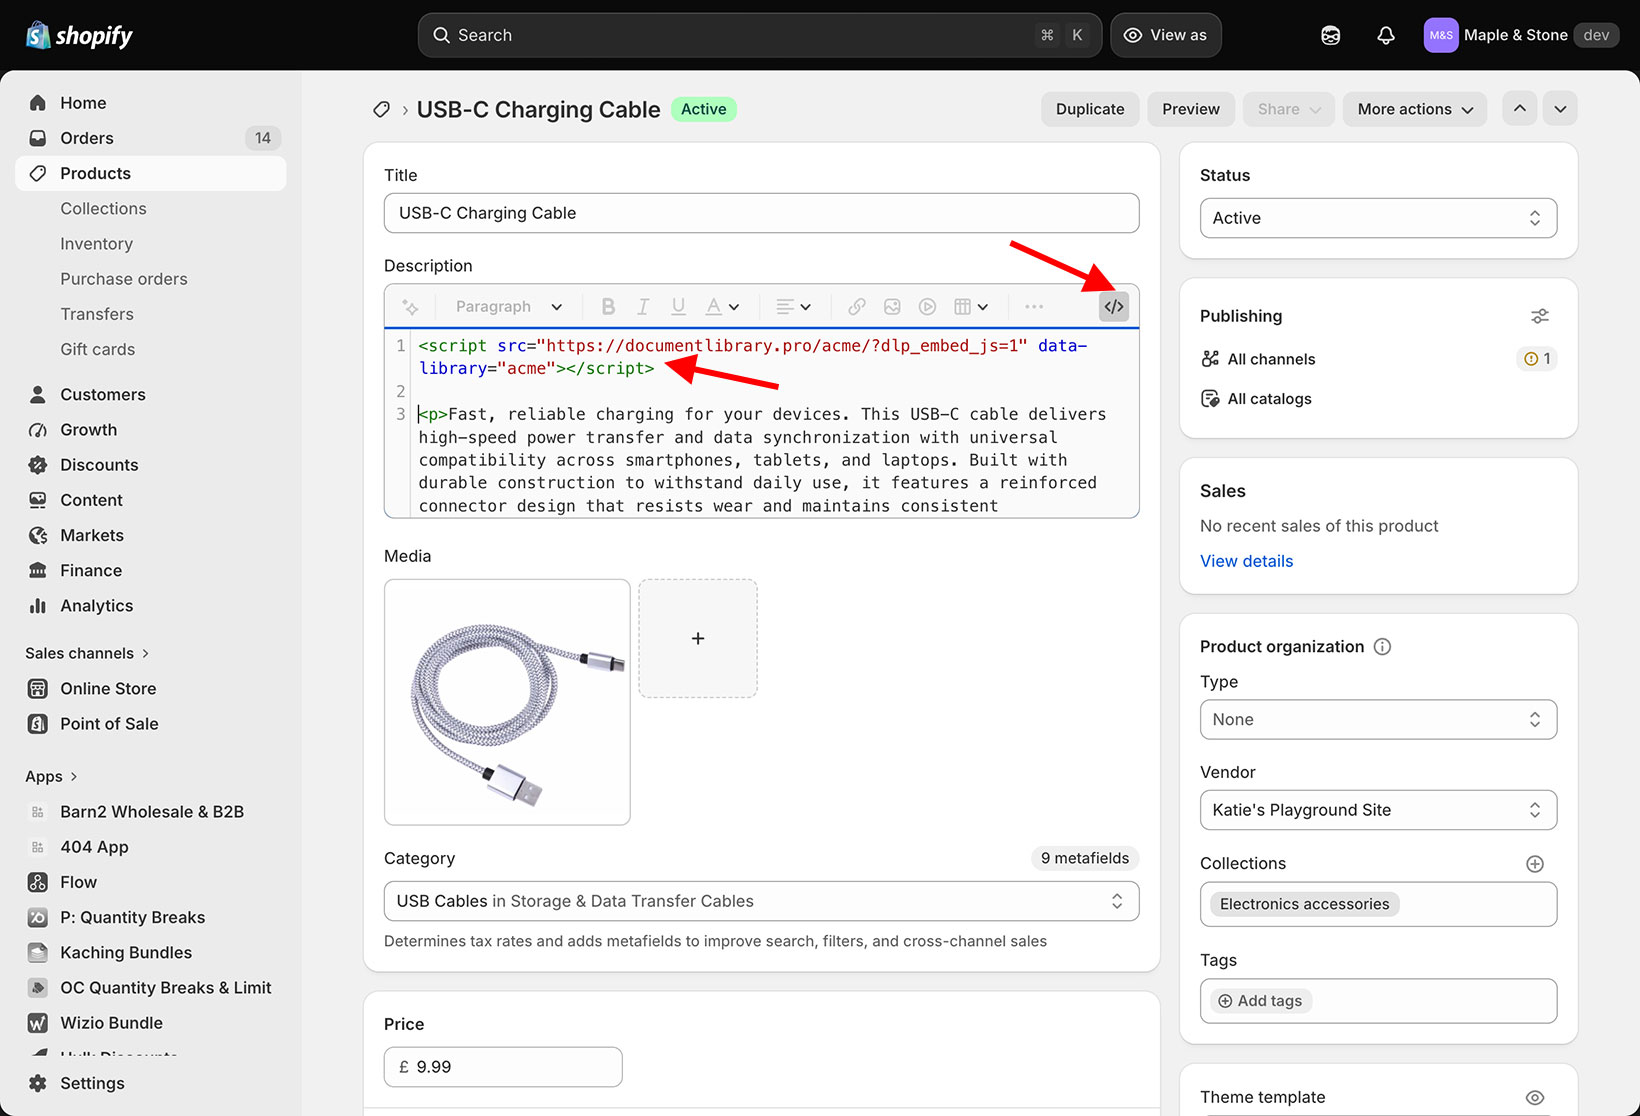Click the Markets sidebar icon

[38, 535]
